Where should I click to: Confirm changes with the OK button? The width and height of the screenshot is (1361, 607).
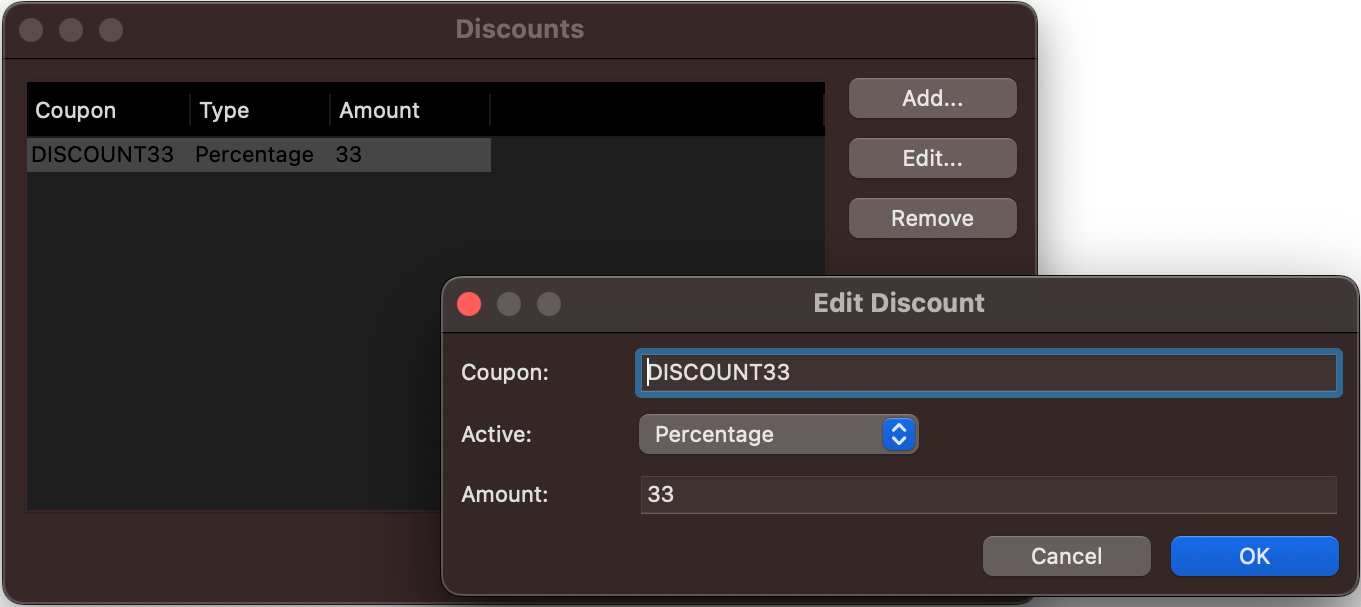tap(1254, 556)
